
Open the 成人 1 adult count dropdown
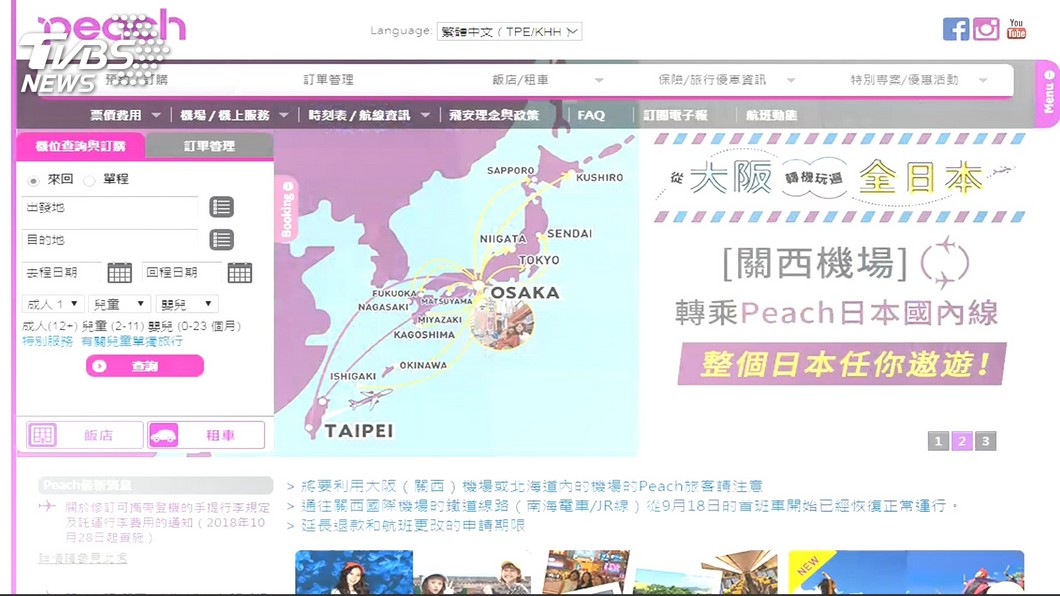(53, 304)
